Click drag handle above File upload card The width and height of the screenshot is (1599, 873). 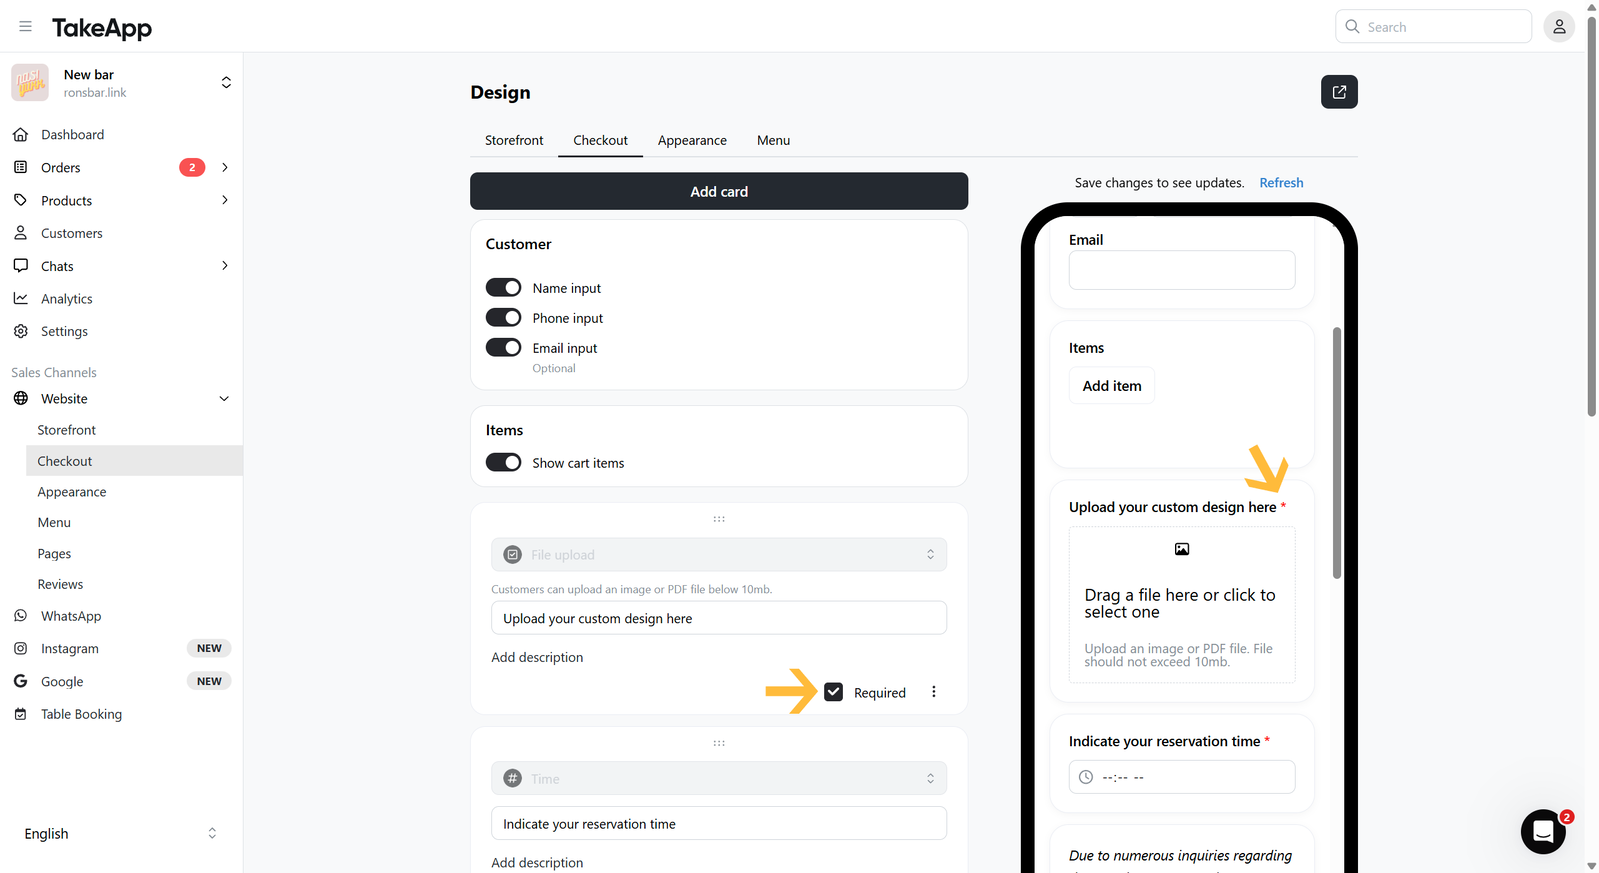(x=719, y=519)
